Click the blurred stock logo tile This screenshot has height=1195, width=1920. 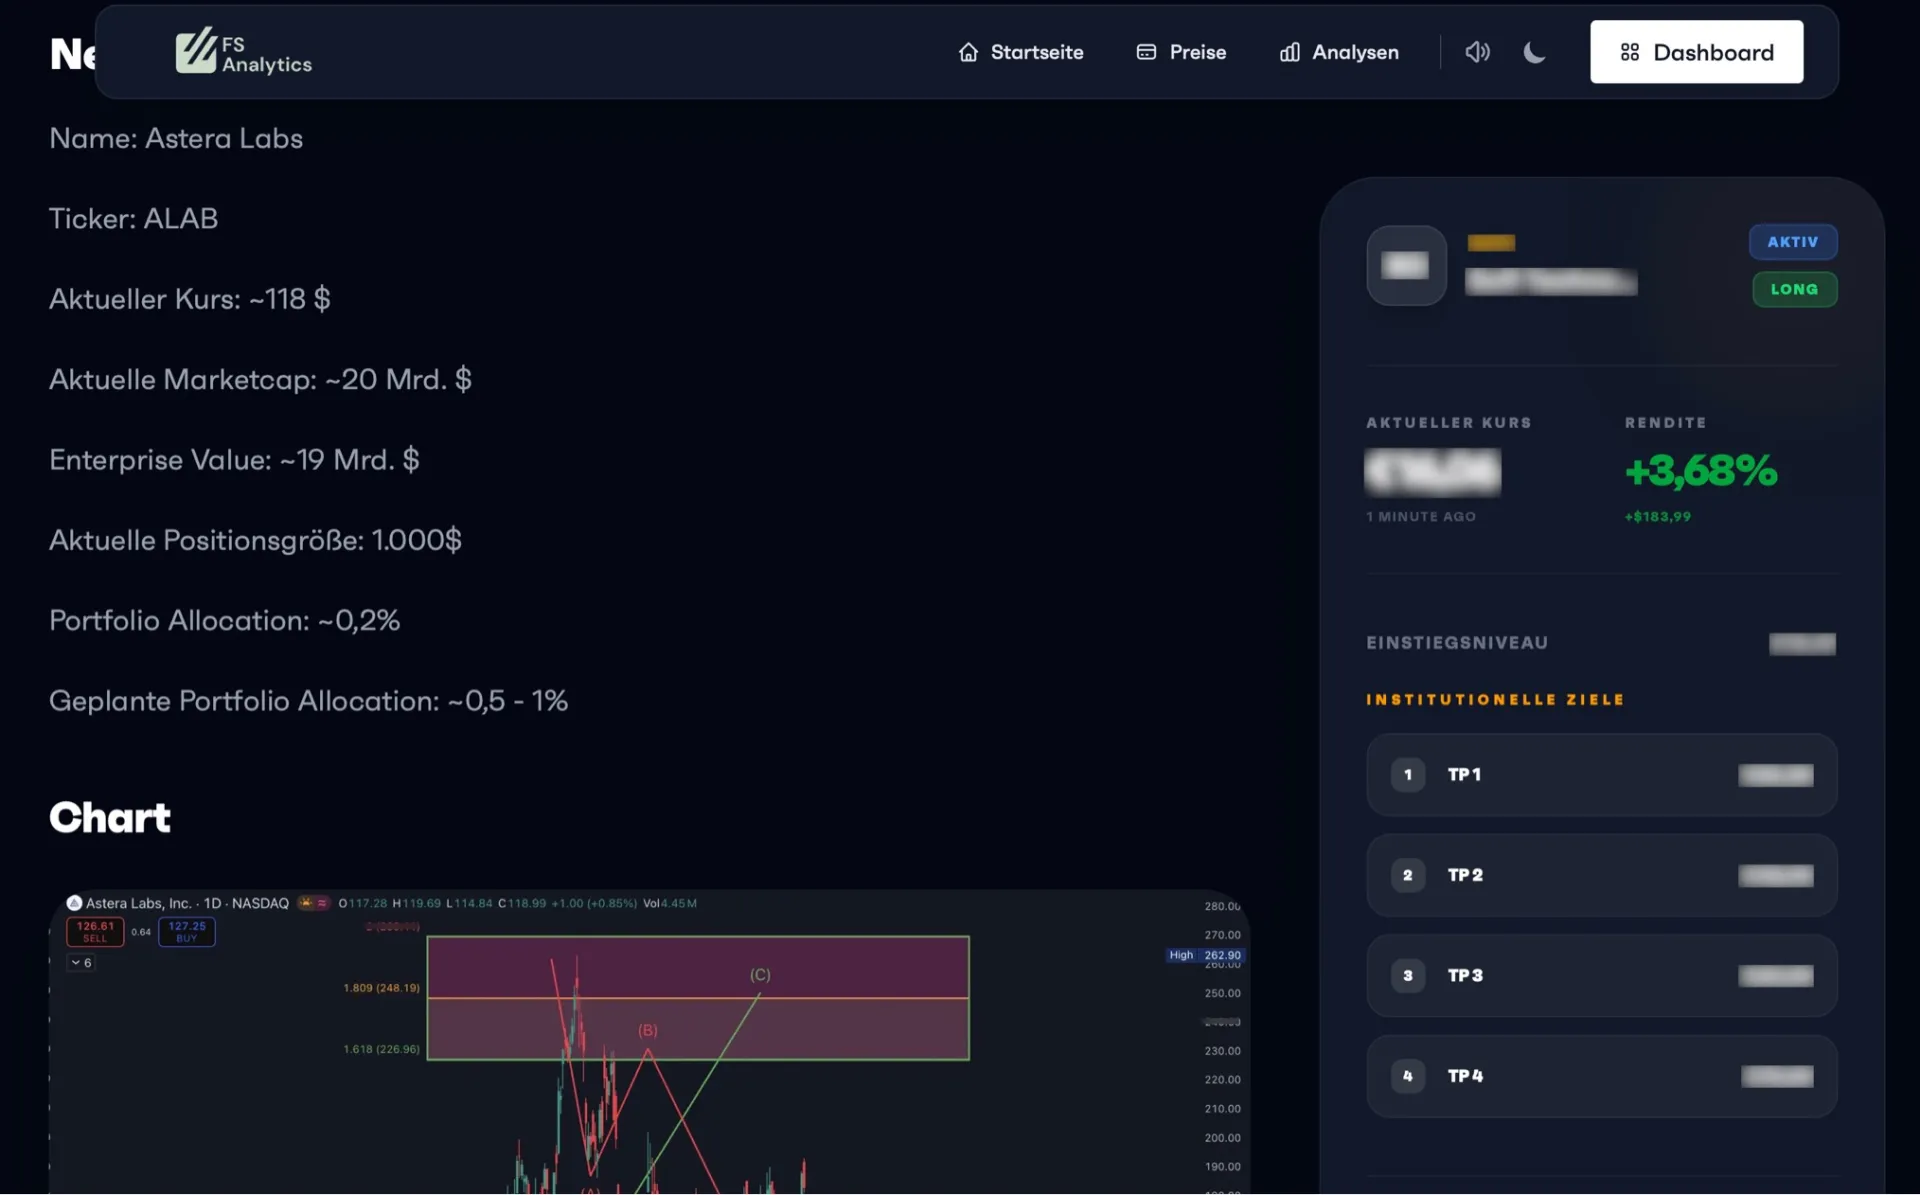1406,265
